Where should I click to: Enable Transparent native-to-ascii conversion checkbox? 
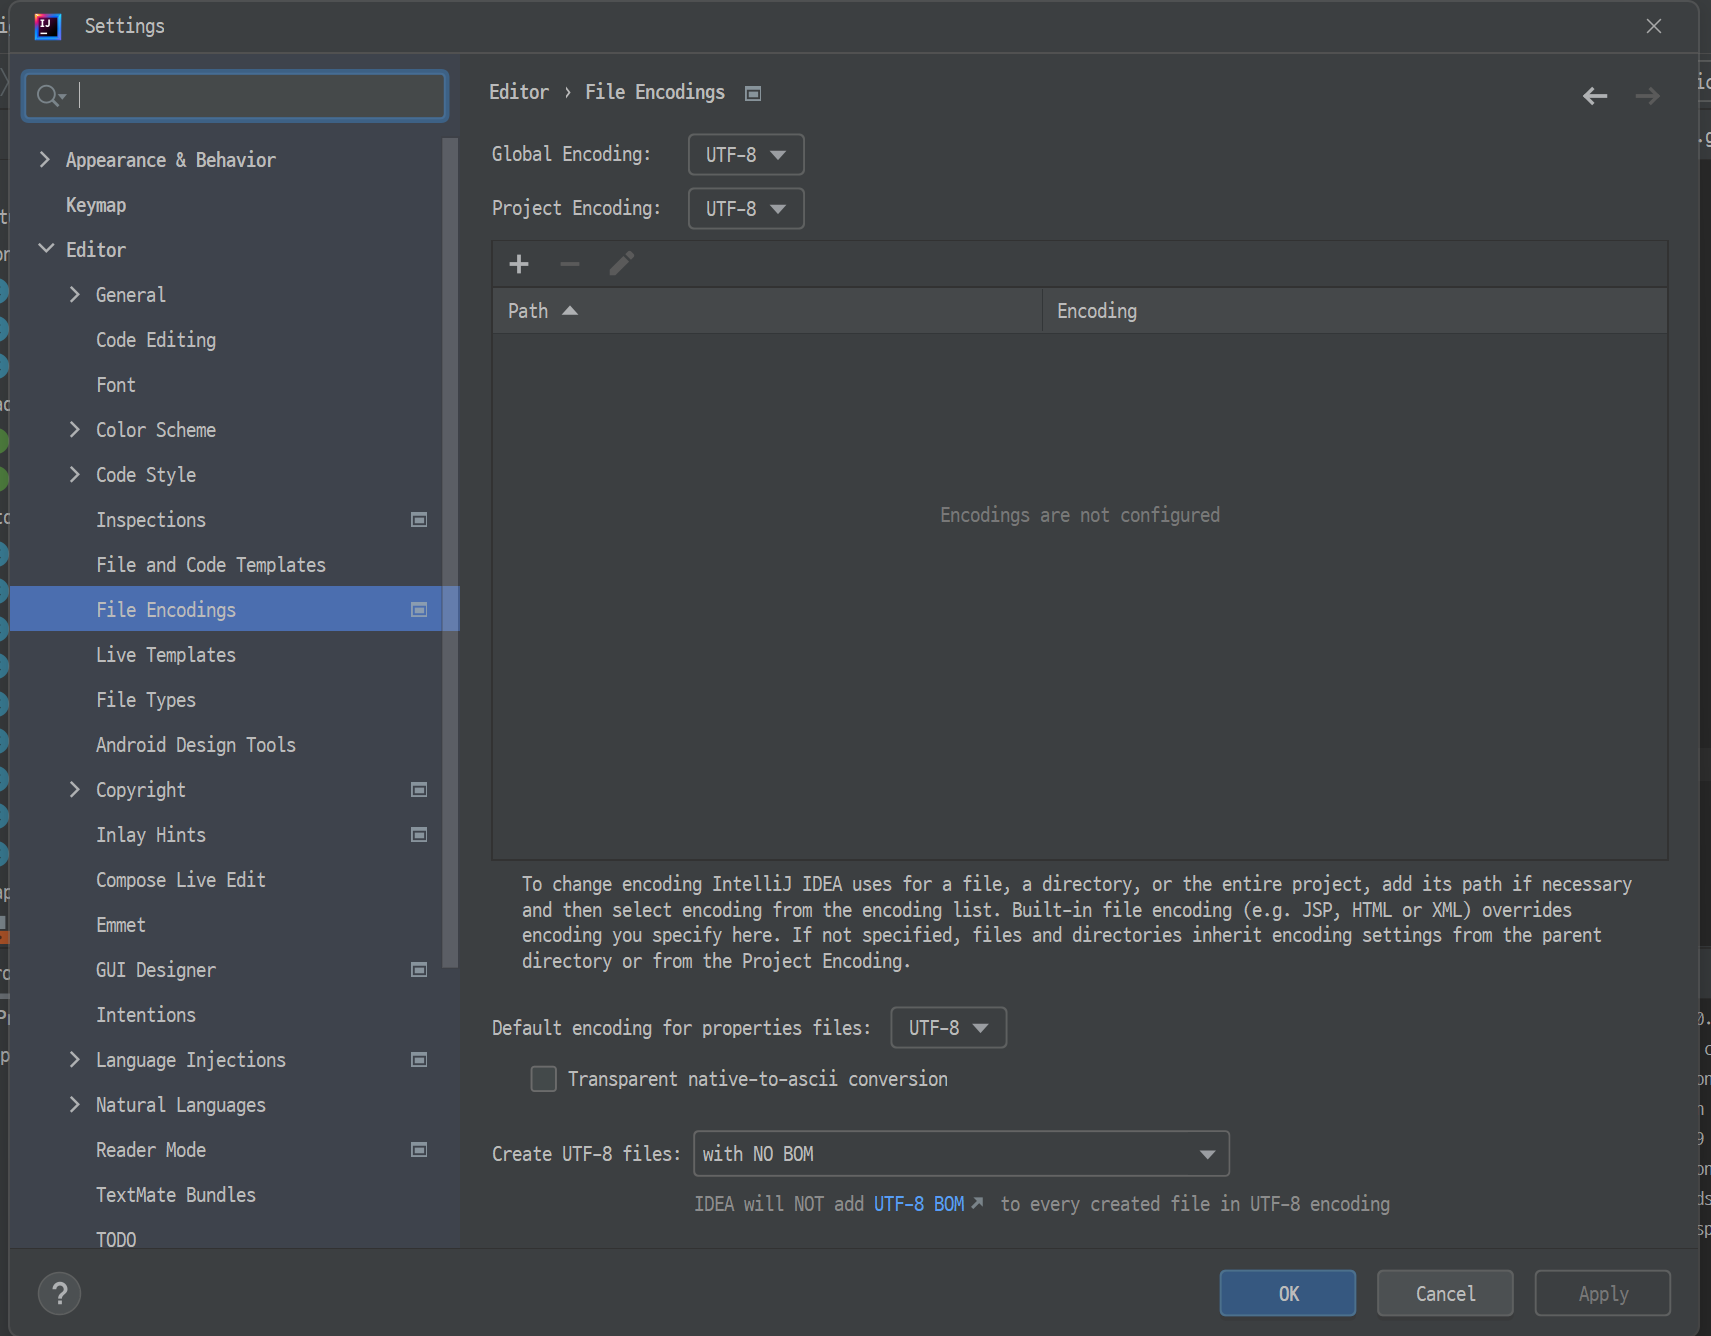pyautogui.click(x=543, y=1079)
